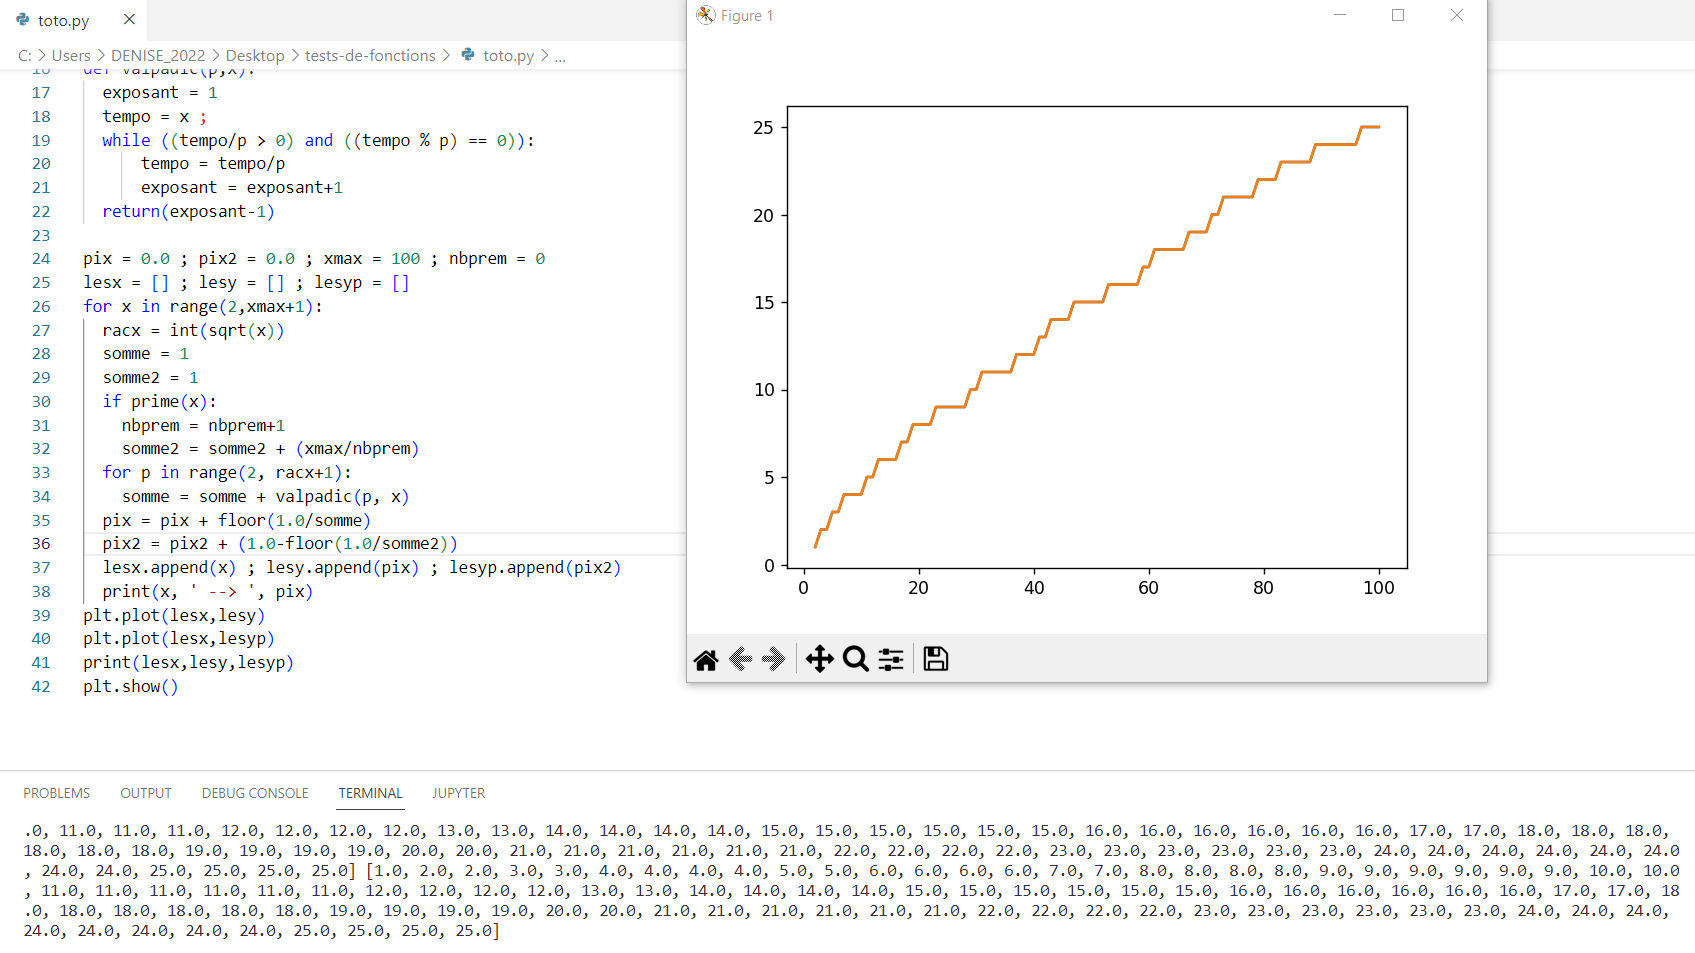Viewport: 1695px width, 953px height.
Task: Click the Desktop breadcrumb segment
Action: pos(255,56)
